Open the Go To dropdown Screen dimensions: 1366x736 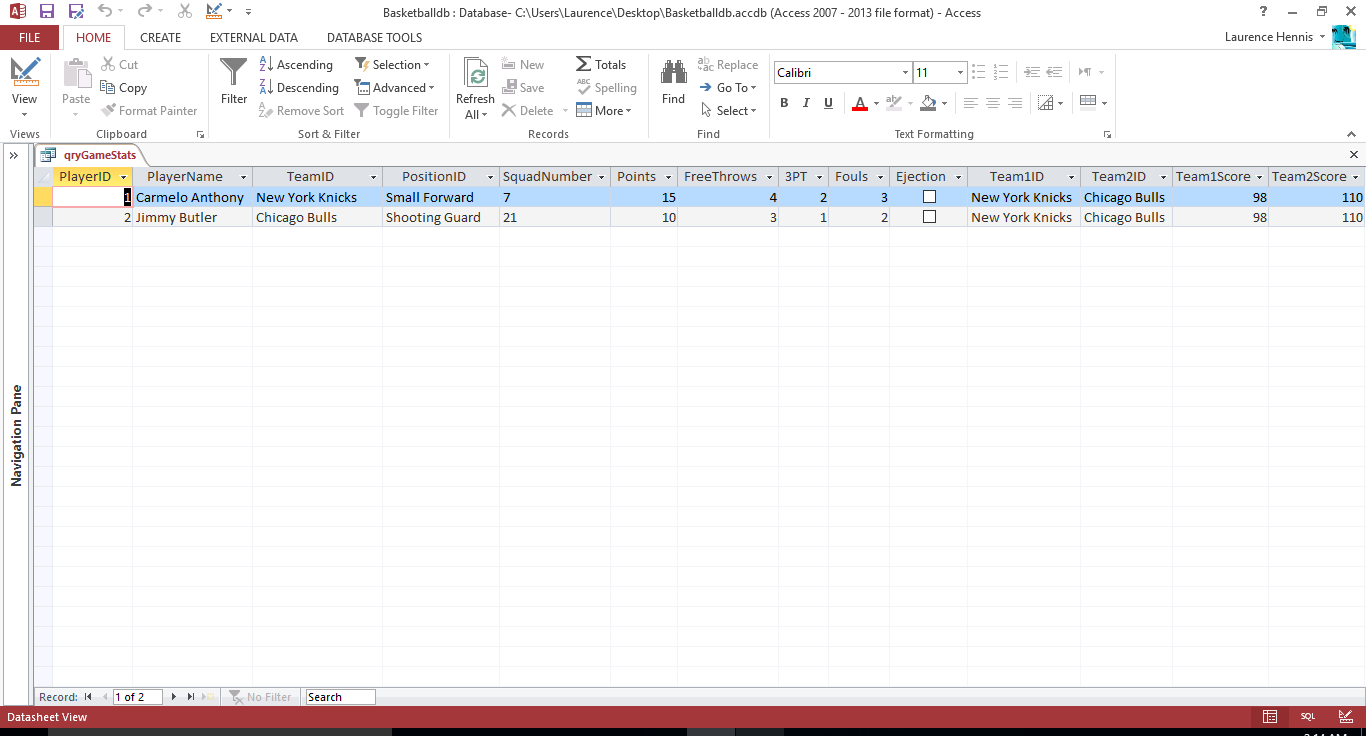coord(728,88)
